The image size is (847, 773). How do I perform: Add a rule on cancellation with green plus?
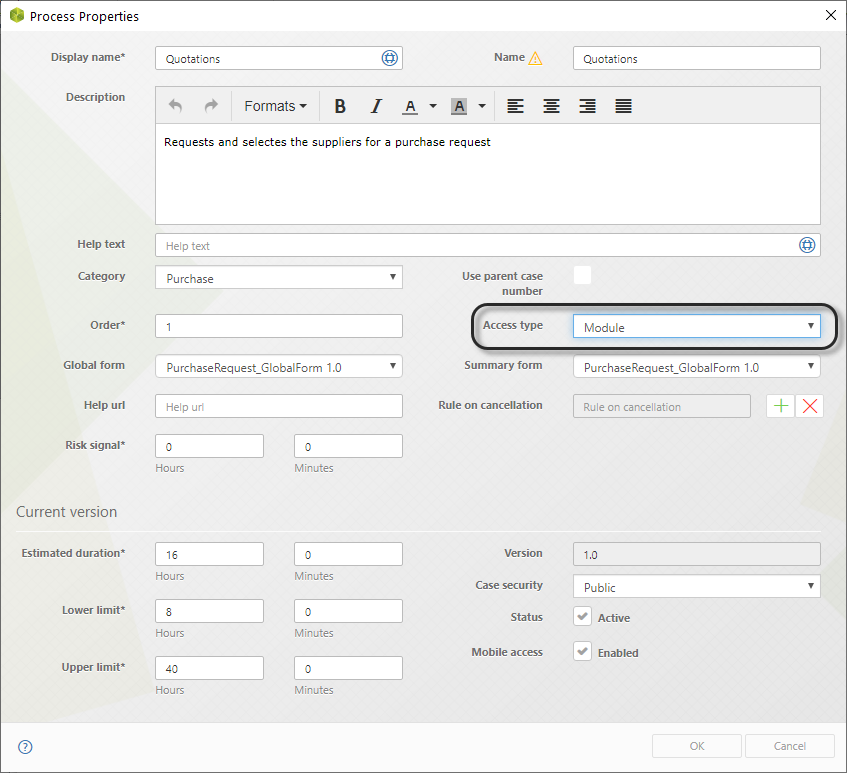pyautogui.click(x=781, y=406)
